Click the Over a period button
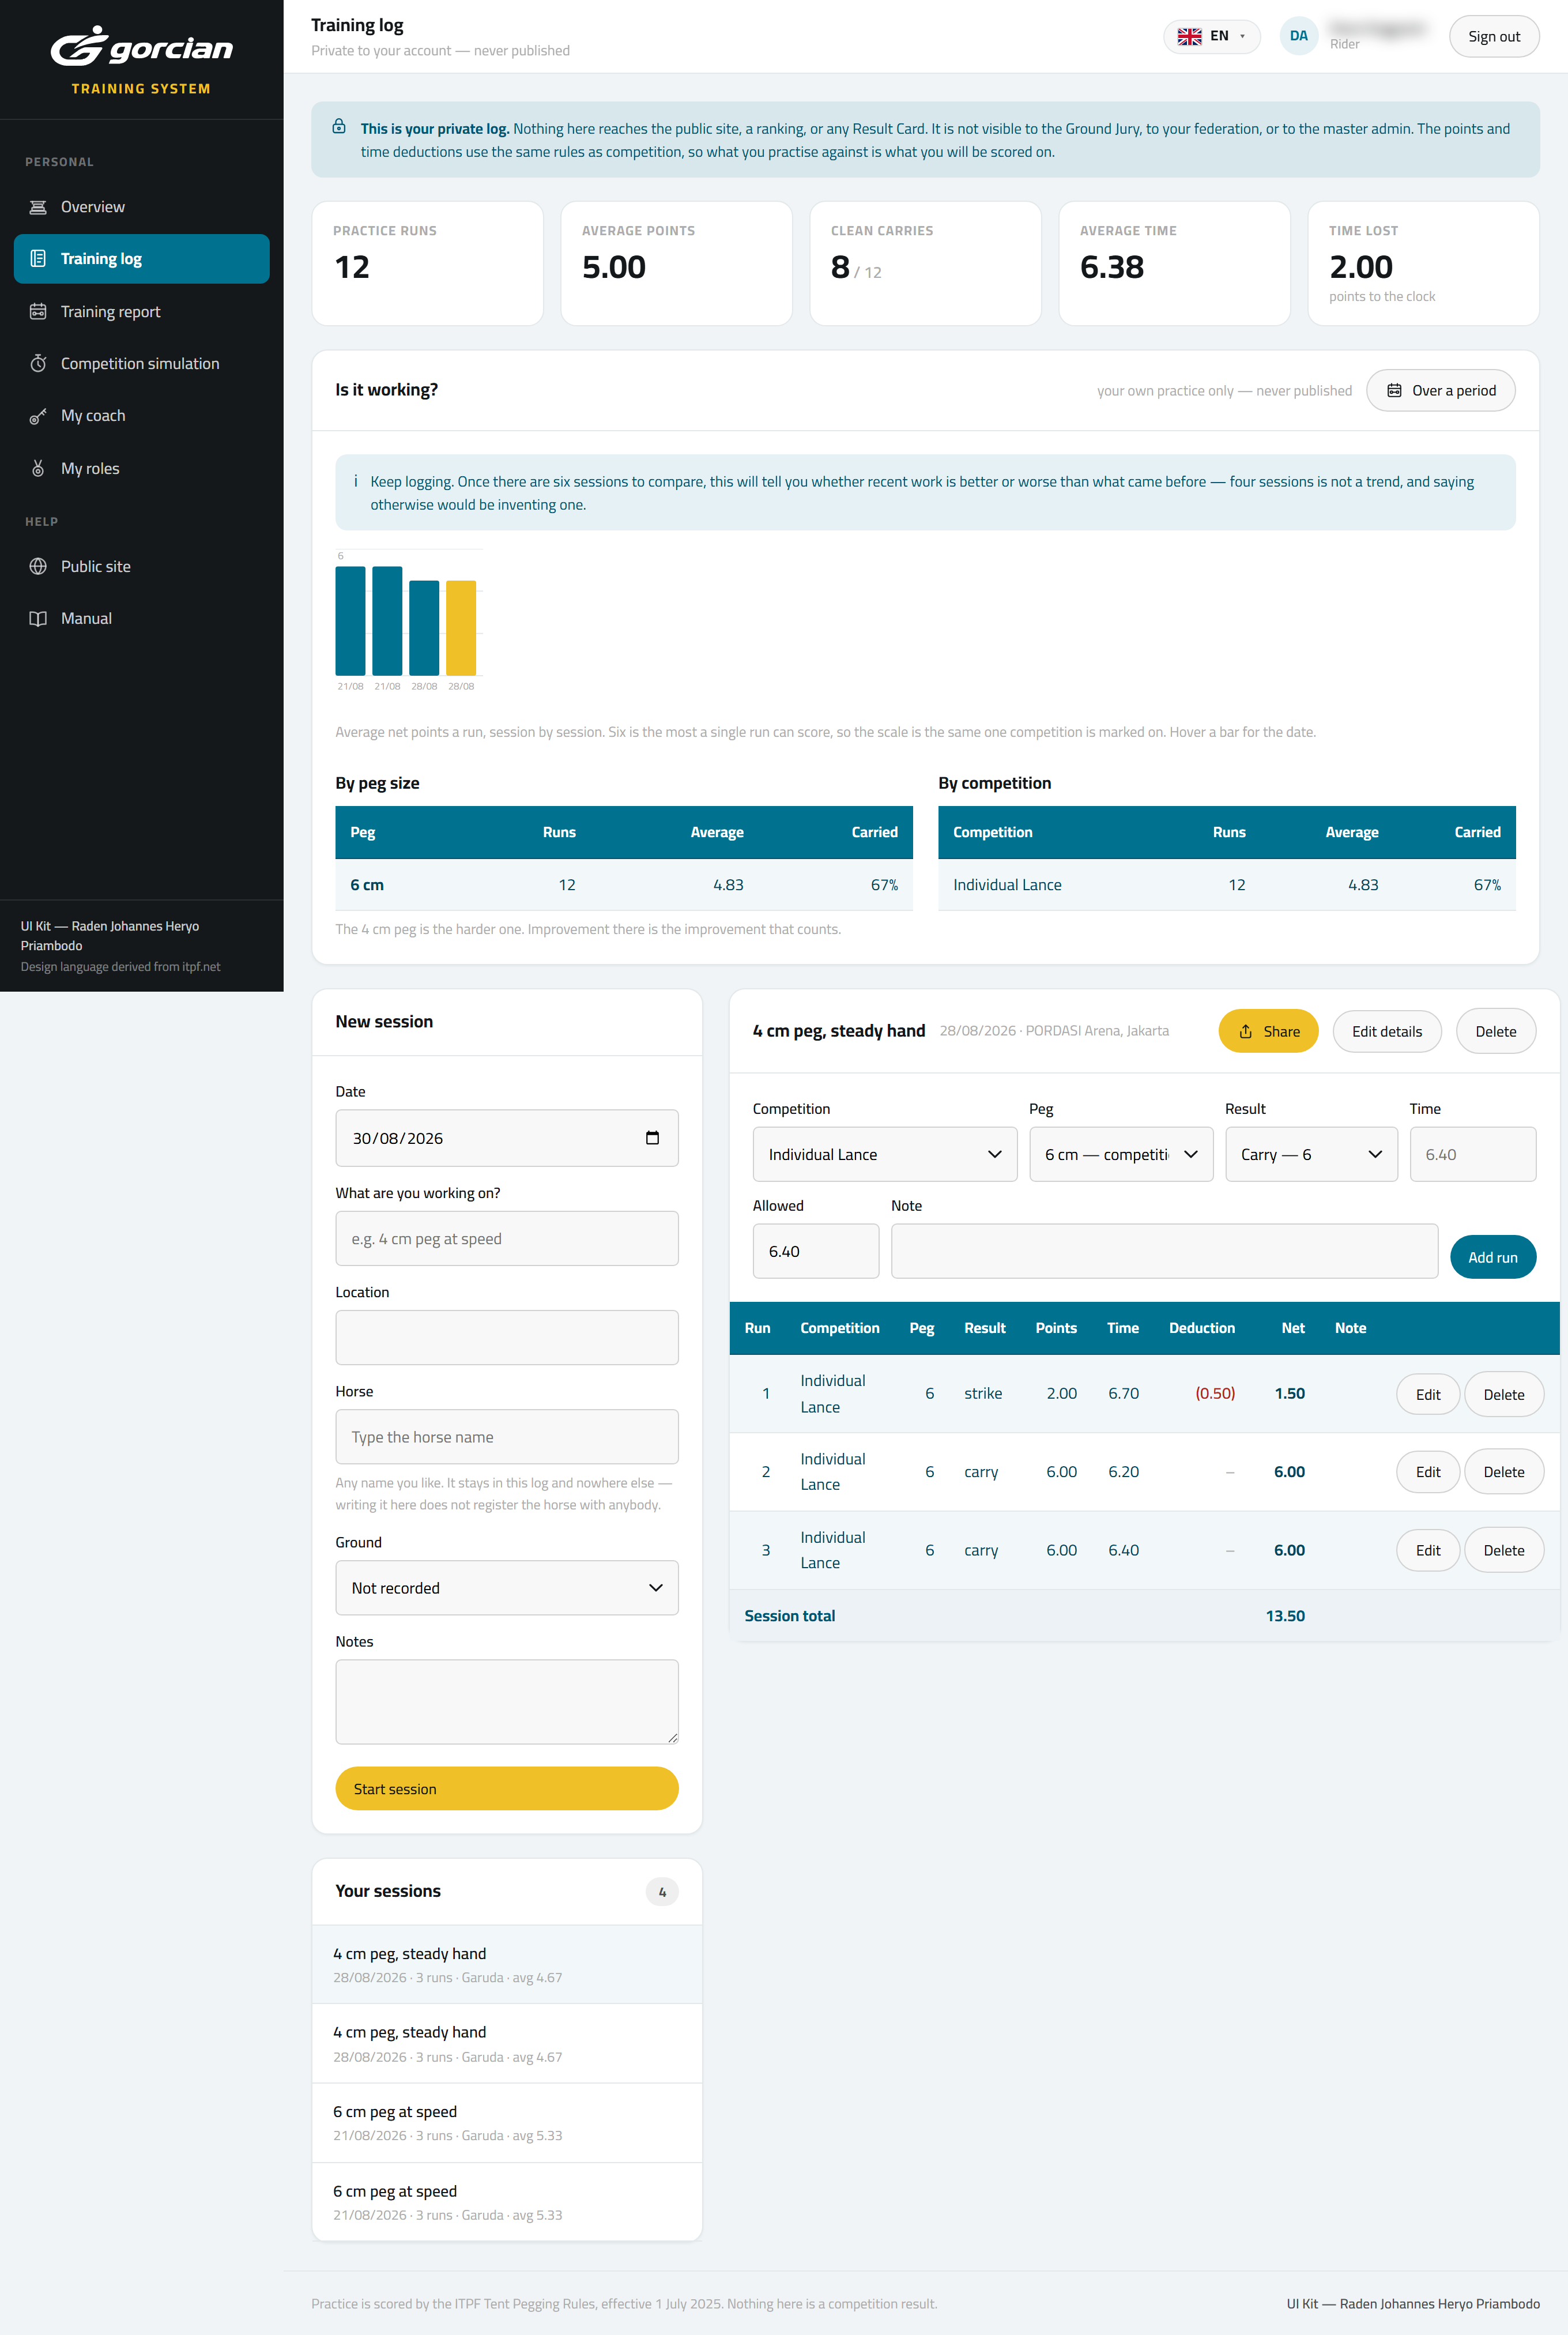1568x2335 pixels. pos(1440,390)
